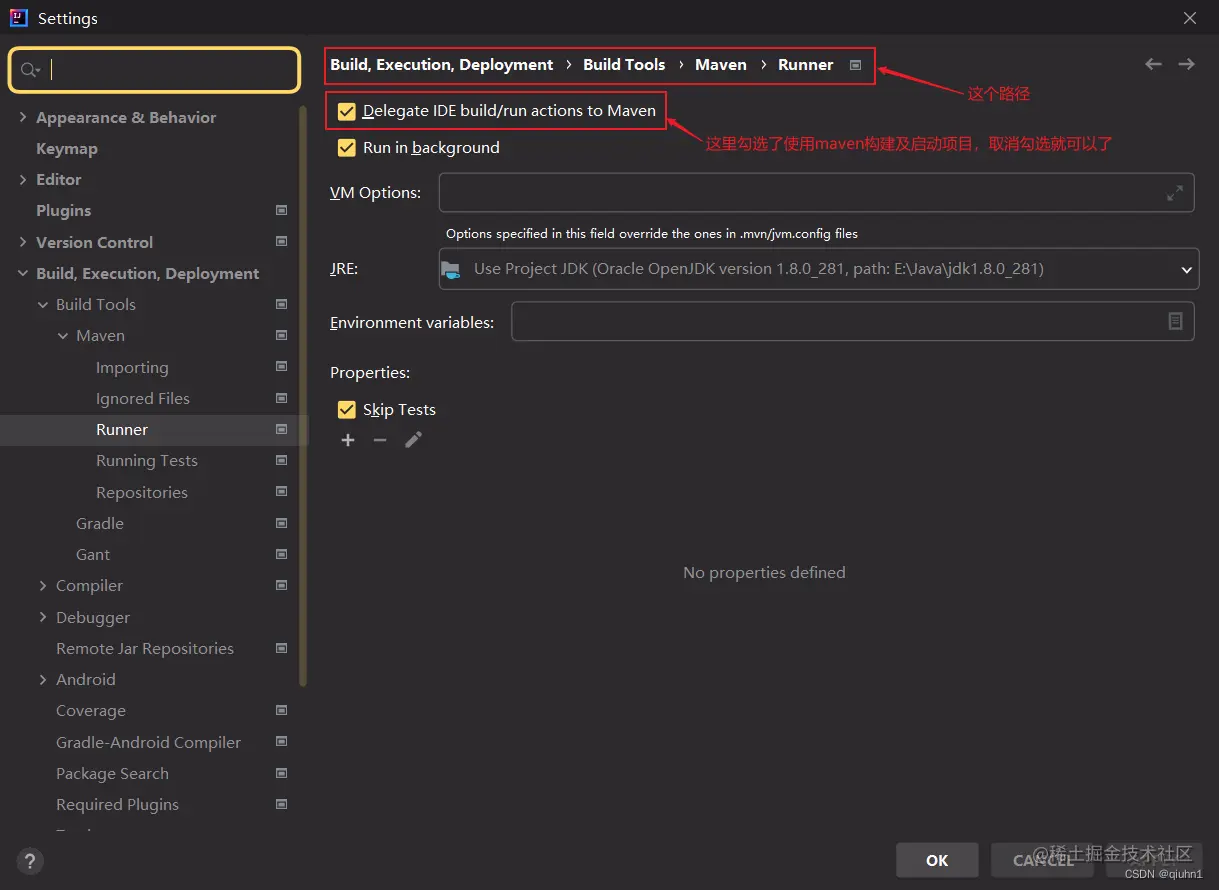Add a new Maven property
Viewport: 1219px width, 890px height.
[x=348, y=440]
